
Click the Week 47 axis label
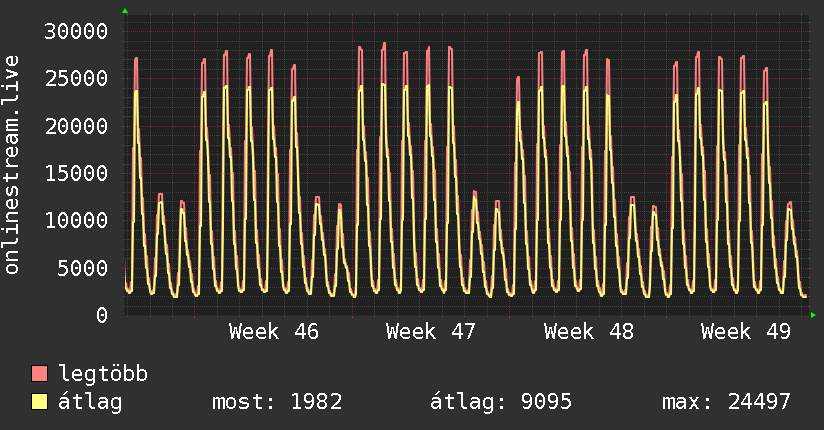(x=431, y=331)
